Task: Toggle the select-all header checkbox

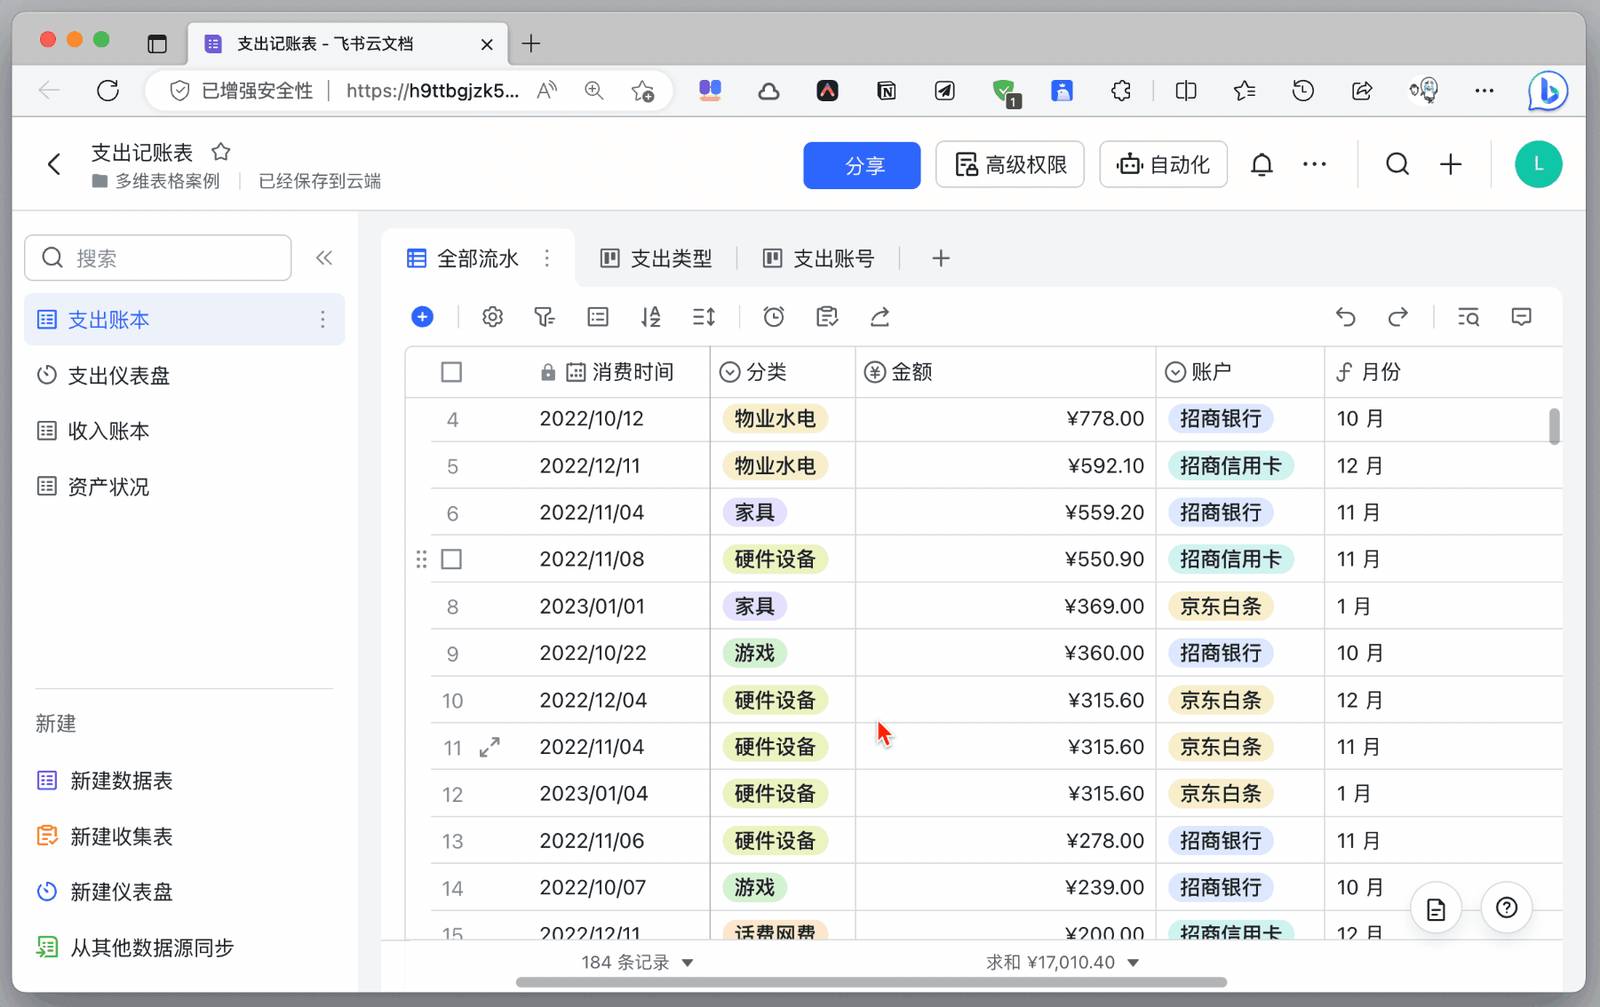Action: click(x=452, y=372)
